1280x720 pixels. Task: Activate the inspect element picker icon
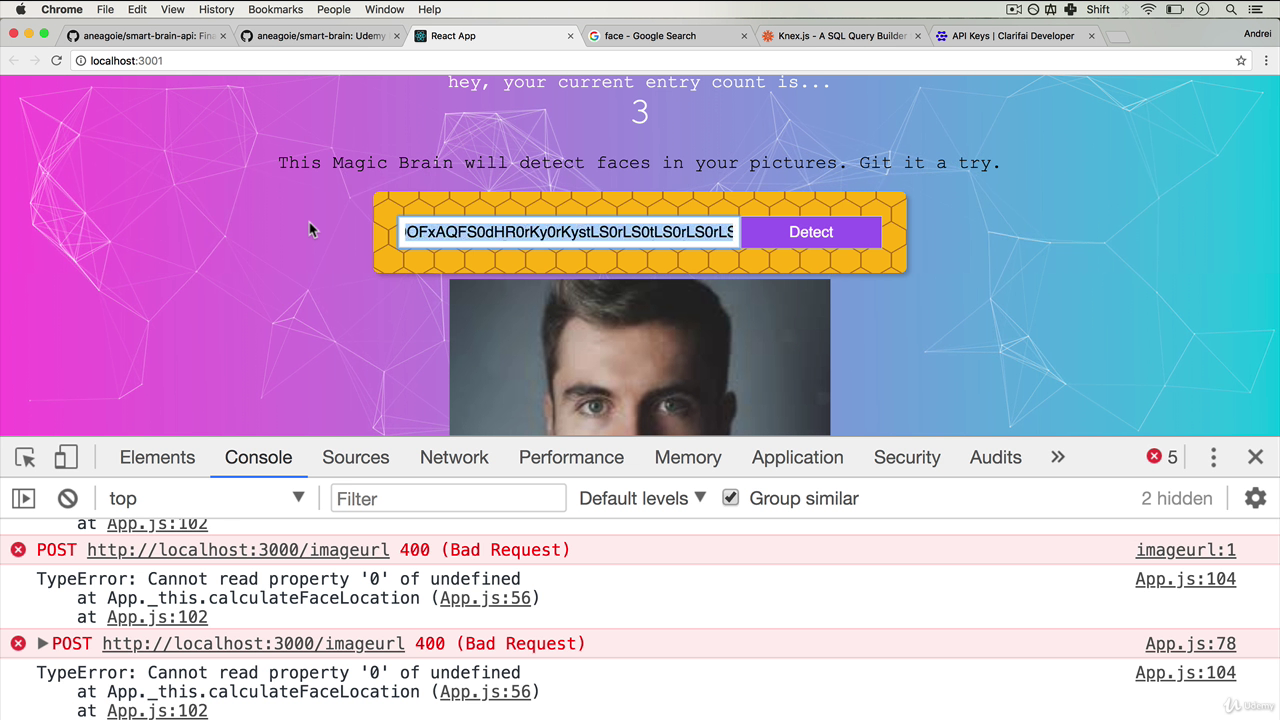(26, 458)
